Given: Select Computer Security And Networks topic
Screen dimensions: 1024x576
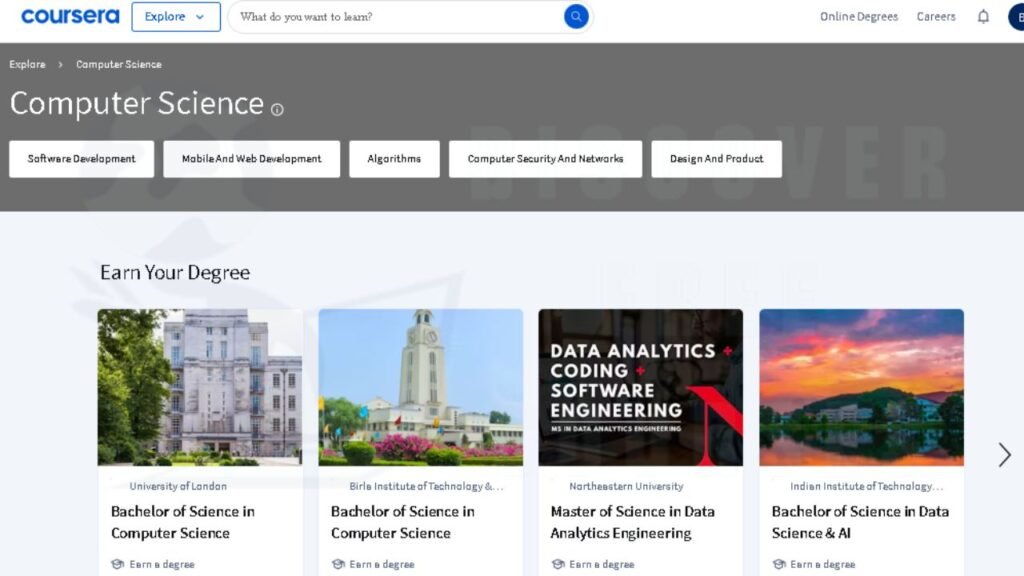Looking at the screenshot, I should click(x=545, y=159).
